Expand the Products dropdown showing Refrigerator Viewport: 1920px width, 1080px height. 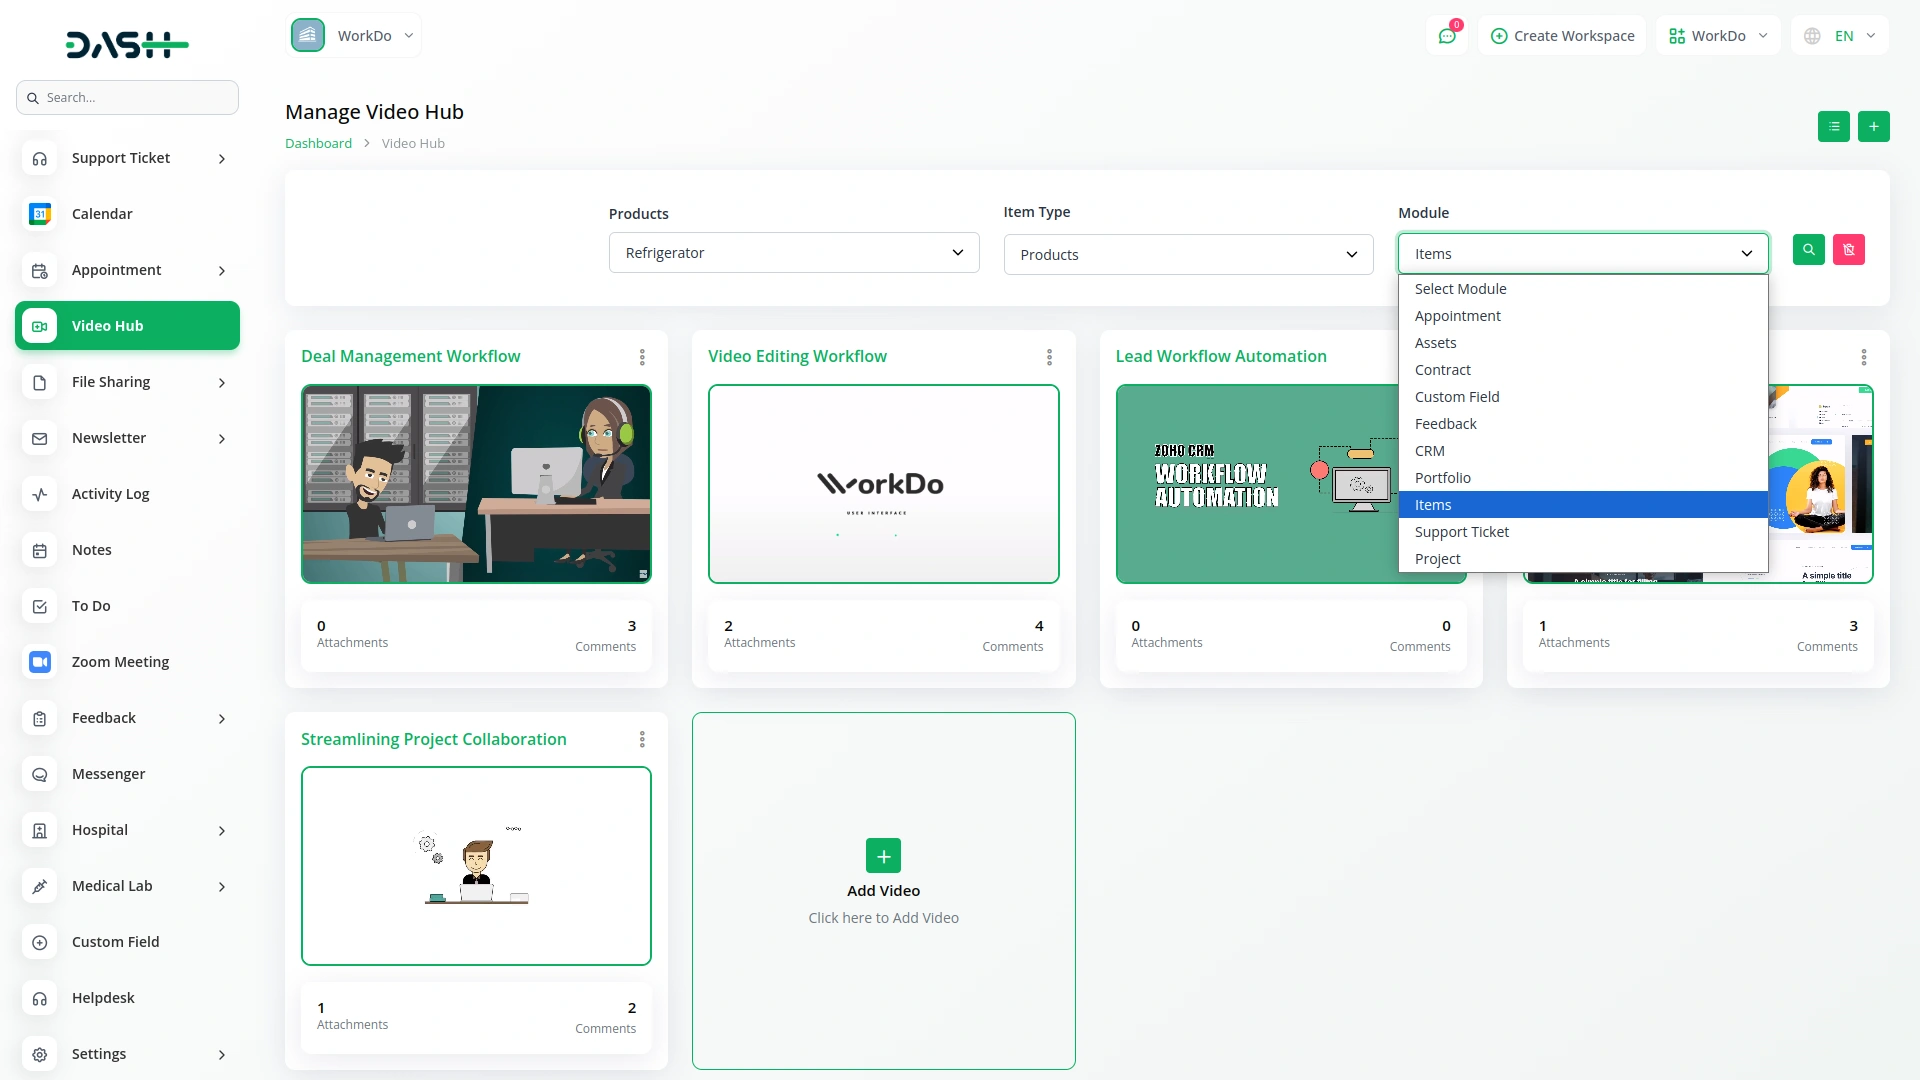[793, 252]
